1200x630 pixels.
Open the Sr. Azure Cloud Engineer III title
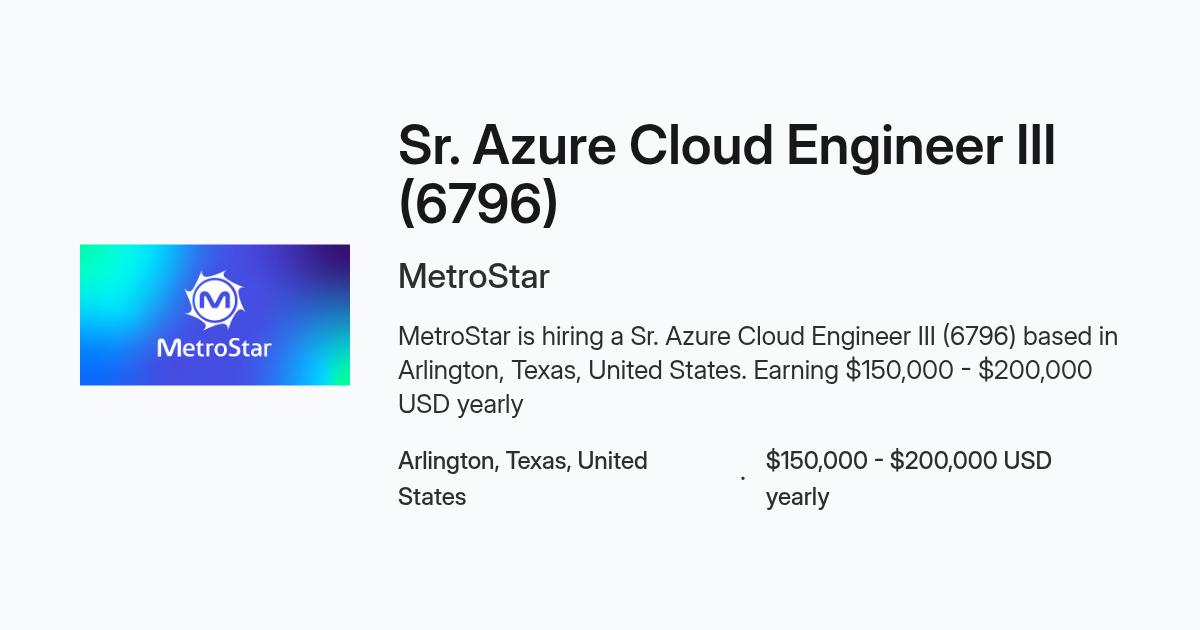click(x=727, y=145)
